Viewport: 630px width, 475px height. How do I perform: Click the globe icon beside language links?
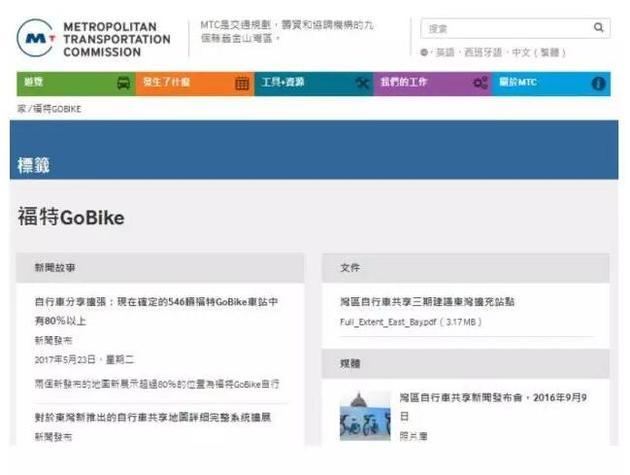[424, 52]
